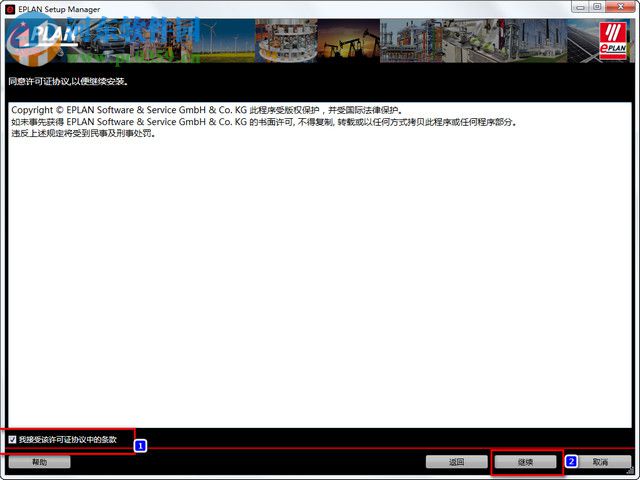Click the EPLAN Setup Manager title bar icon

click(10, 9)
